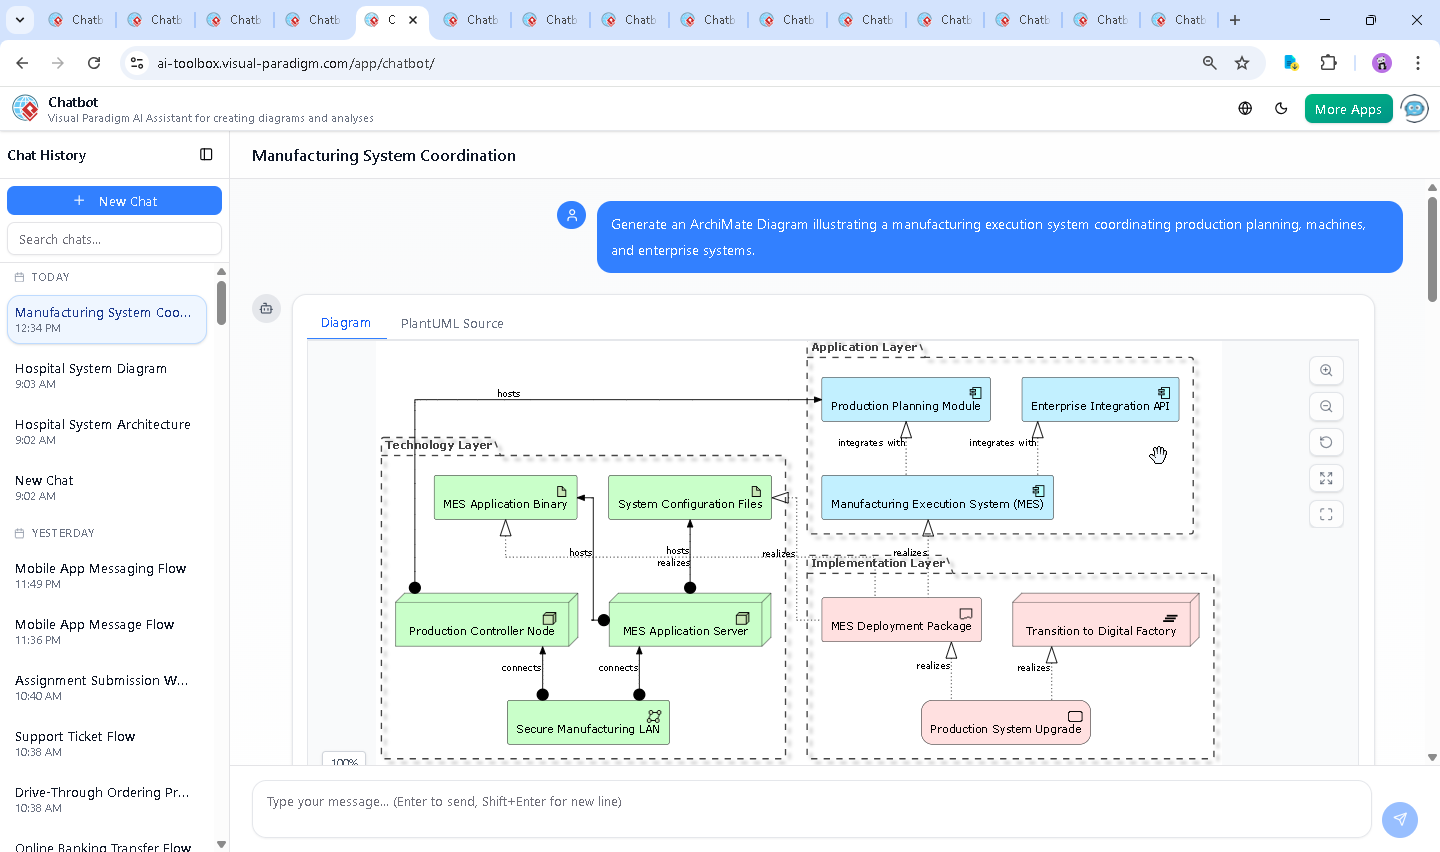Switch to the PlantUML Source tab

click(x=452, y=323)
